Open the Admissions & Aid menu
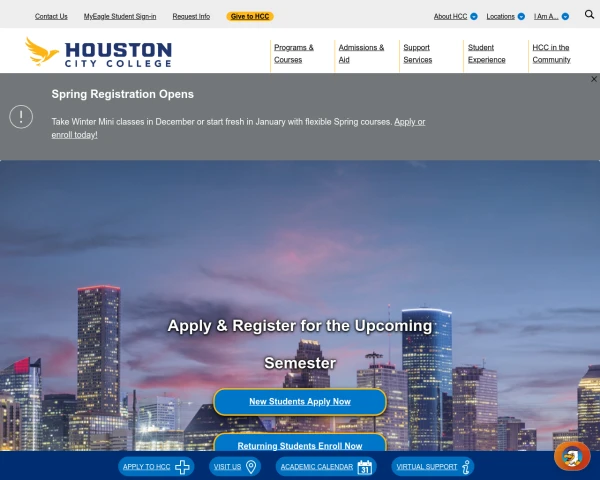Screen dimensions: 600x480 point(360,53)
